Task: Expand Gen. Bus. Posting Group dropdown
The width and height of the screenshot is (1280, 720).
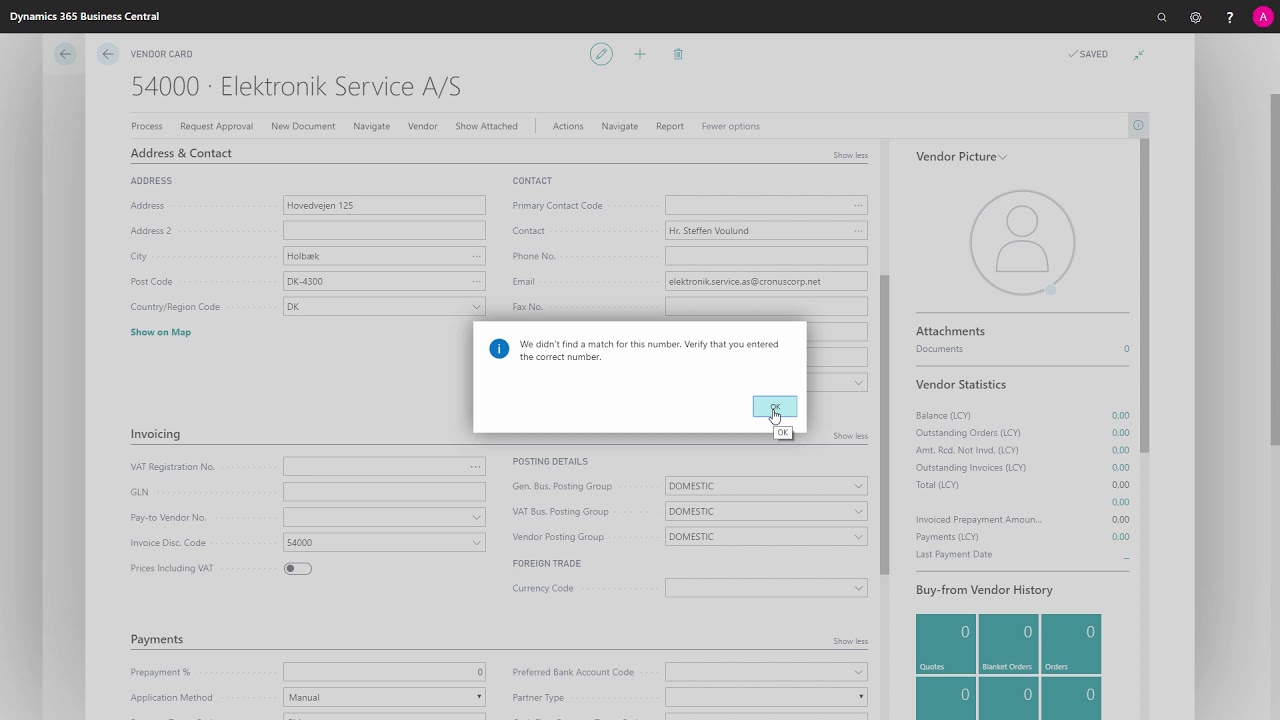Action: 858,486
